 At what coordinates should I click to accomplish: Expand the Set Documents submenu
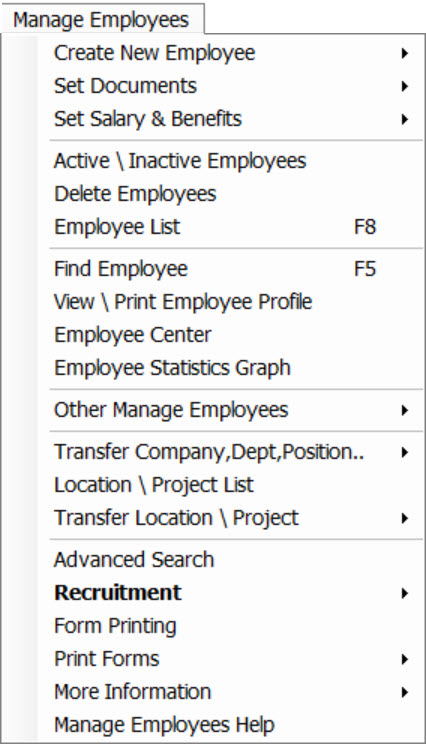[231, 86]
